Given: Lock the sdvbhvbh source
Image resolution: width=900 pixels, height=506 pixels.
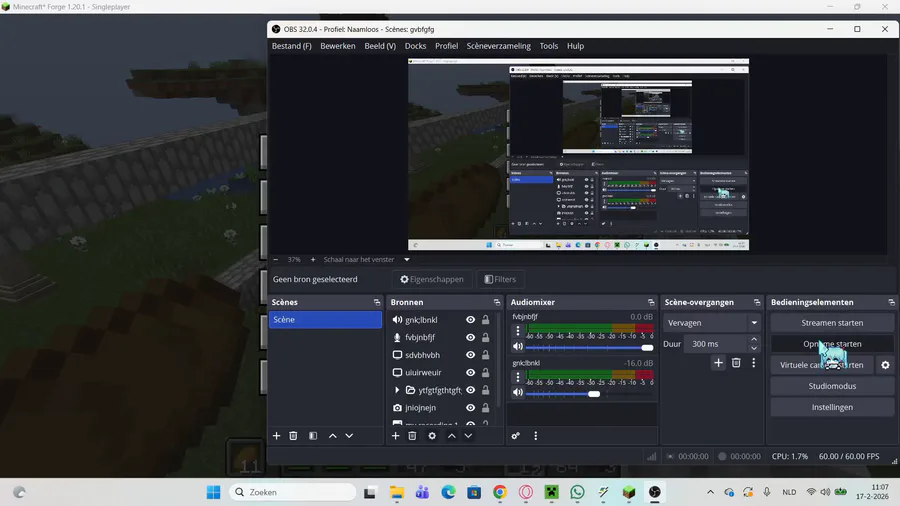Looking at the screenshot, I should (486, 355).
